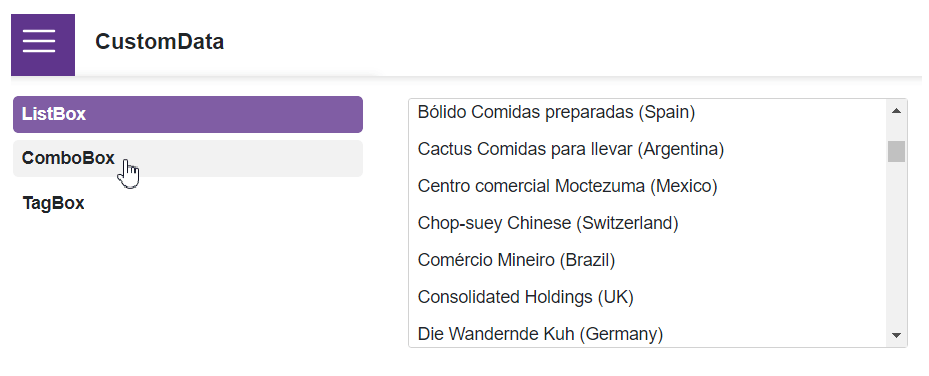Click the scrollbar down arrow

pos(896,336)
